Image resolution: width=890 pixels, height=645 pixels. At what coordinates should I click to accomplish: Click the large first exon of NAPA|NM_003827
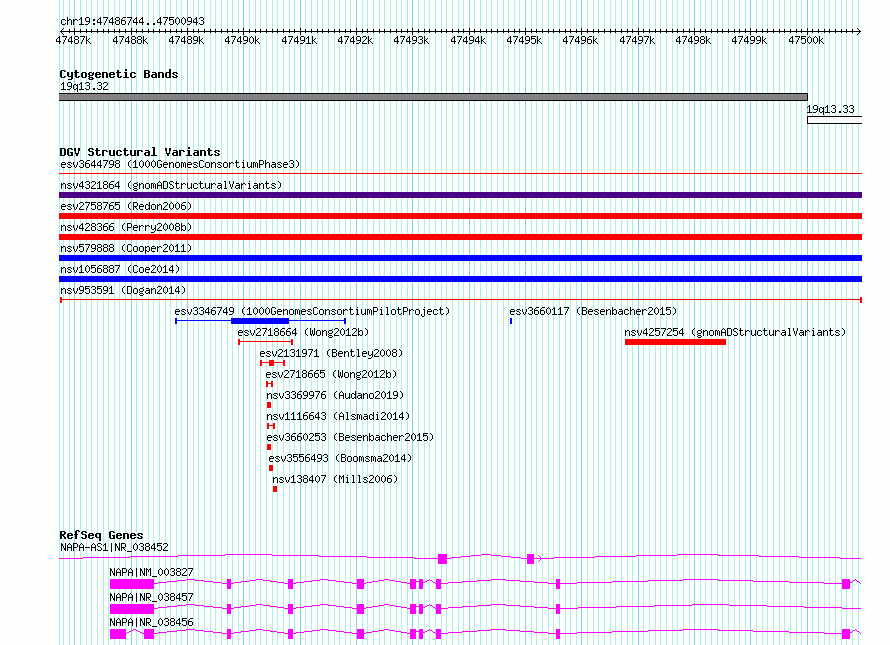click(132, 584)
